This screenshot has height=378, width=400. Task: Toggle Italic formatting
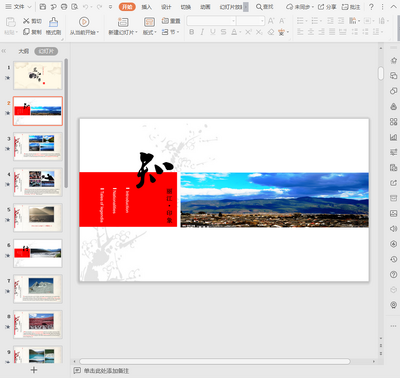(x=202, y=32)
